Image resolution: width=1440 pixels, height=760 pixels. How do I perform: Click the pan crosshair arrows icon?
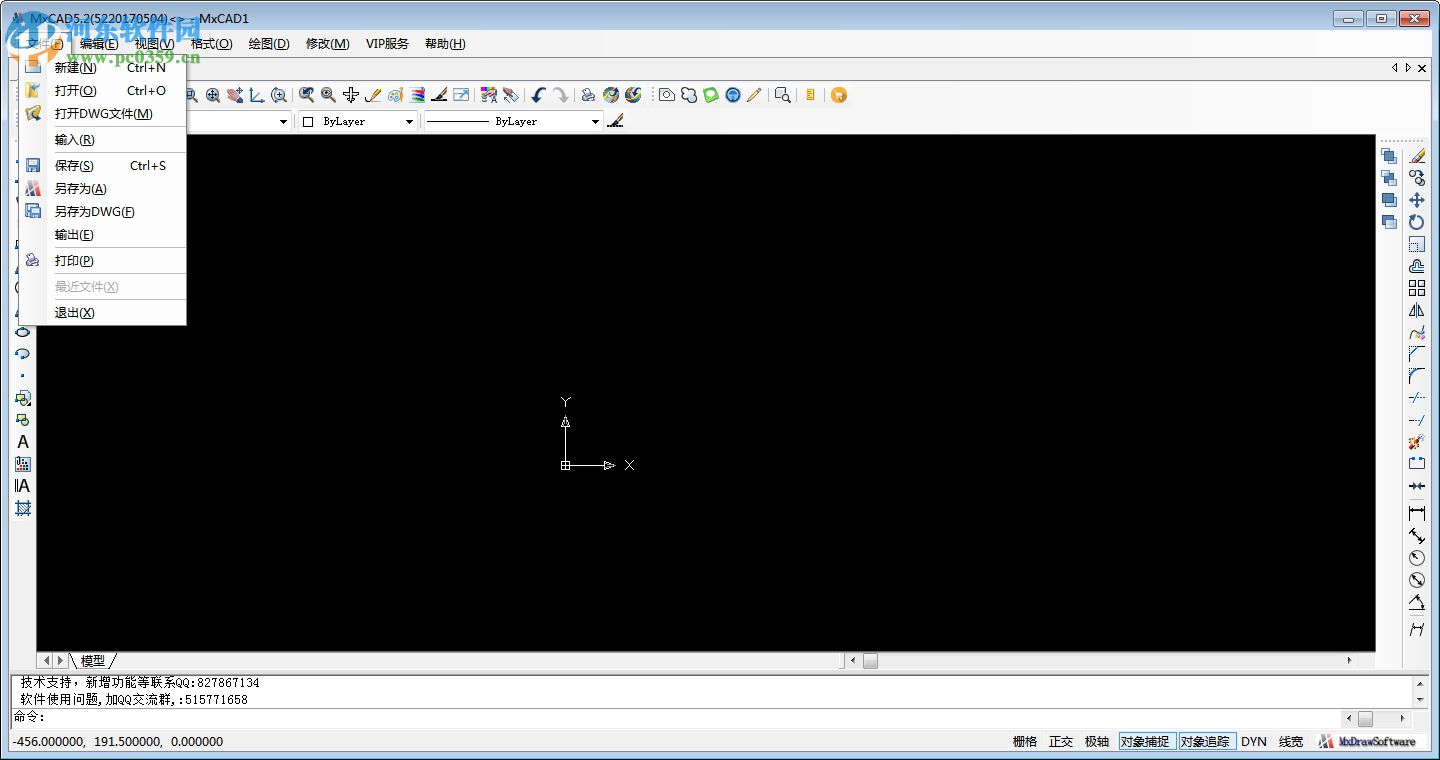click(x=351, y=95)
